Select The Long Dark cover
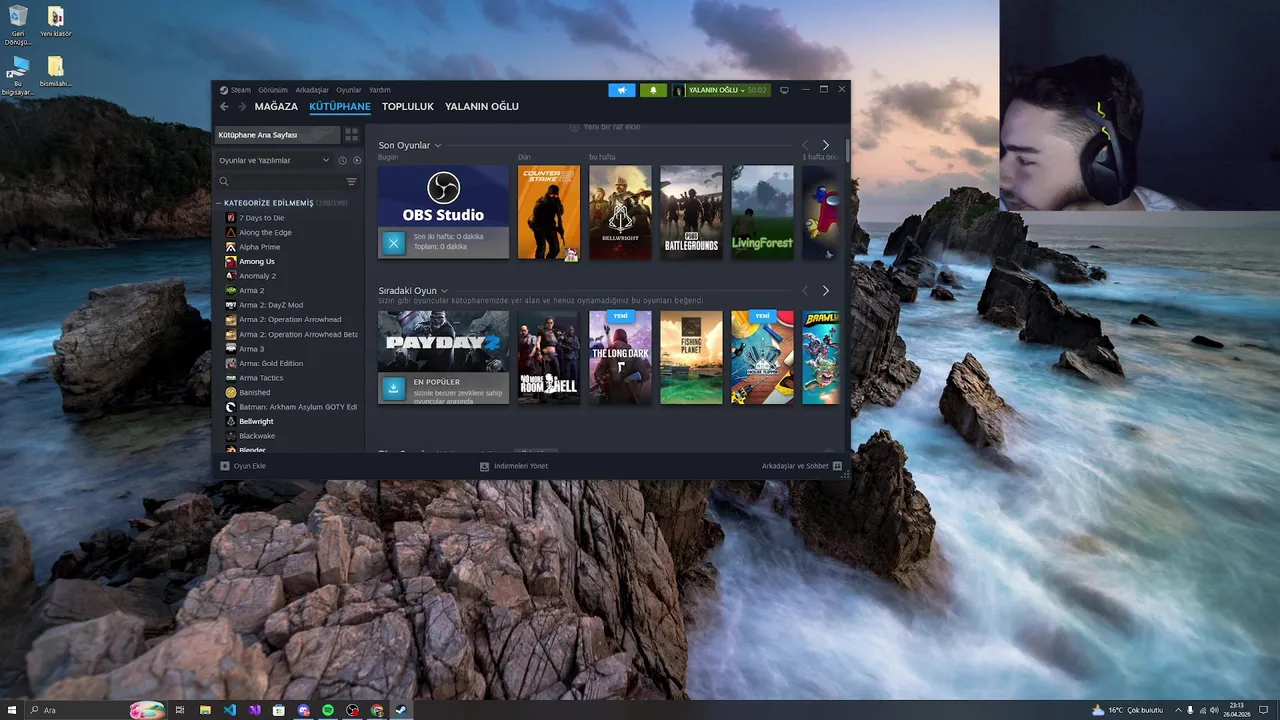Viewport: 1280px width, 720px height. click(620, 358)
